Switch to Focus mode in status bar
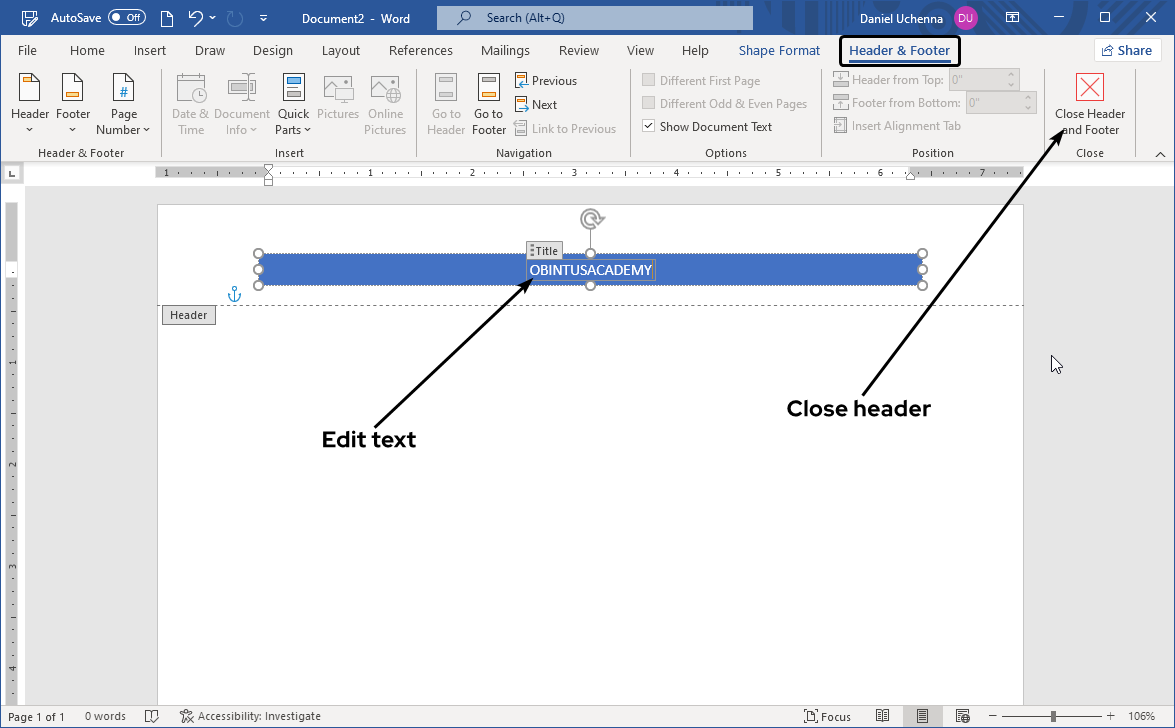The width and height of the screenshot is (1175, 728). [827, 716]
